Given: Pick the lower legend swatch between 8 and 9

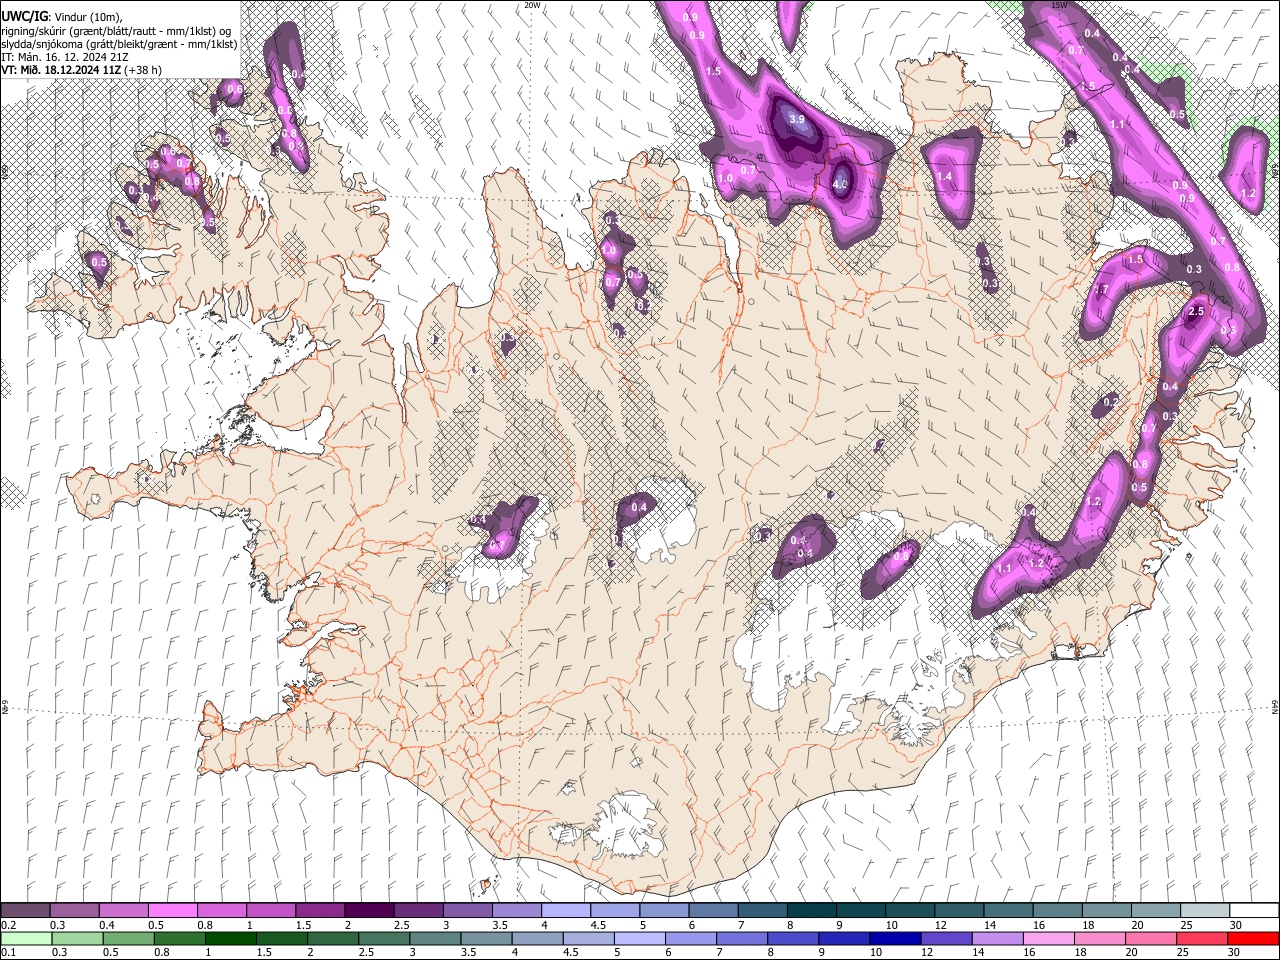Looking at the screenshot, I should (793, 938).
